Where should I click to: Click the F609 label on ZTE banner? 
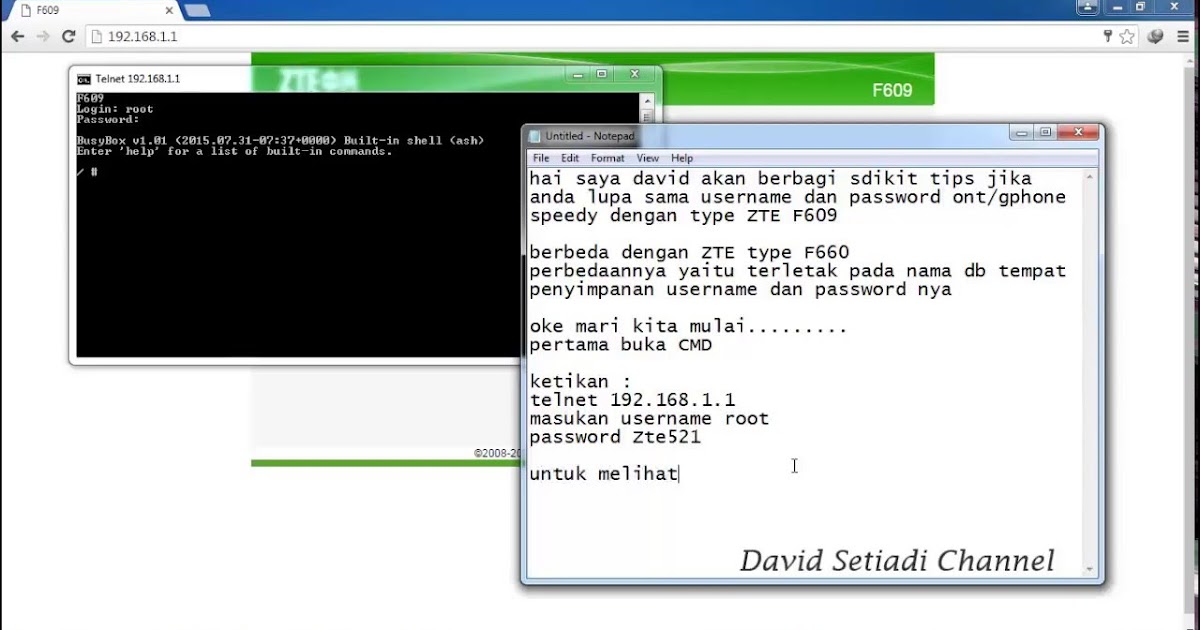pyautogui.click(x=892, y=90)
